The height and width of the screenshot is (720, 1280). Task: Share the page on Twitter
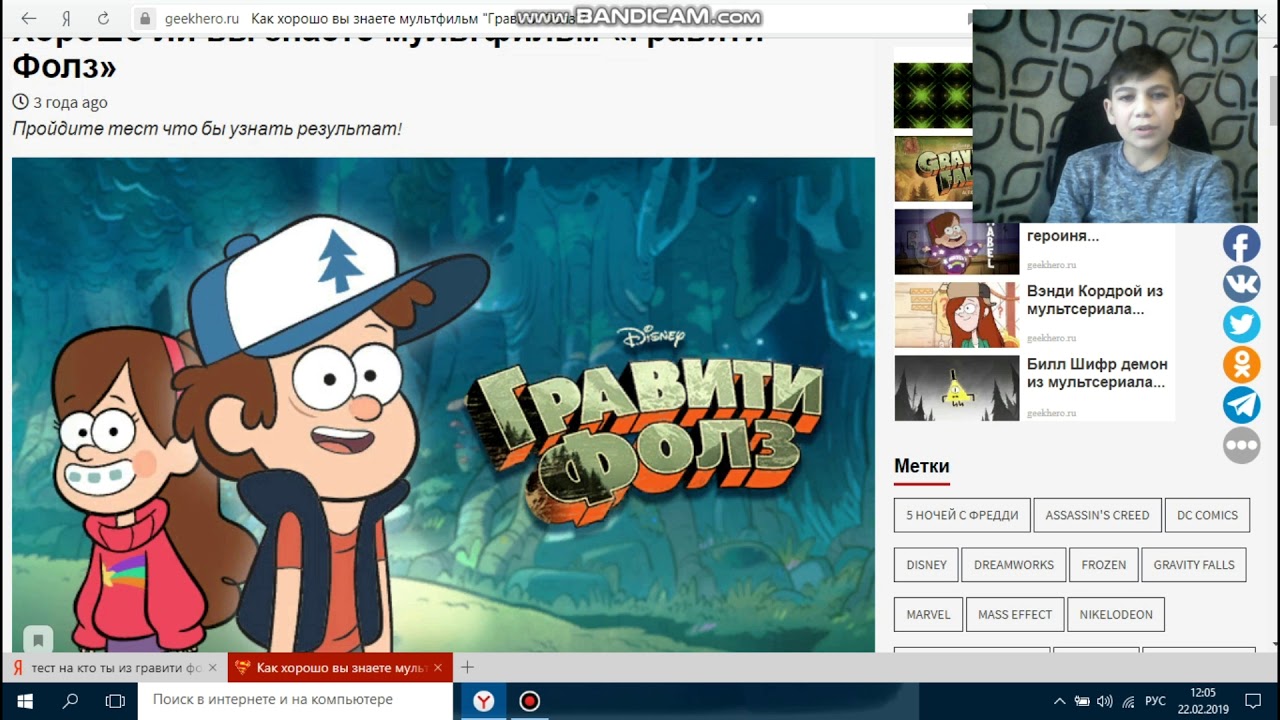[1241, 324]
